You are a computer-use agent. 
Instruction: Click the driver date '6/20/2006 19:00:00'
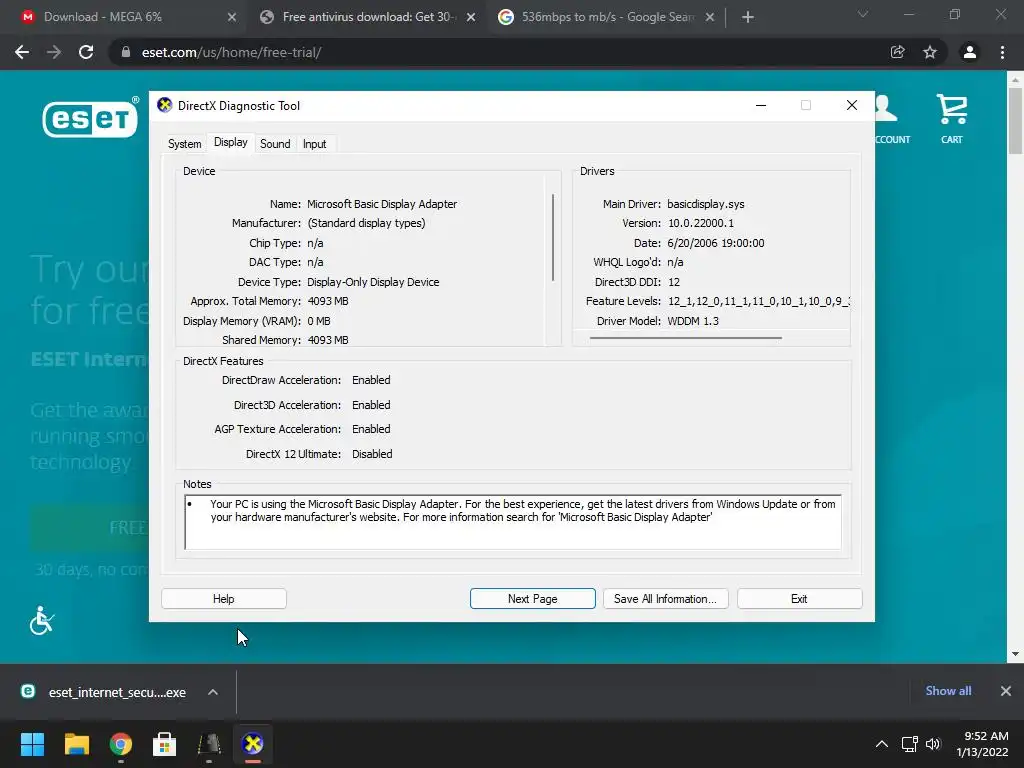pyautogui.click(x=716, y=243)
